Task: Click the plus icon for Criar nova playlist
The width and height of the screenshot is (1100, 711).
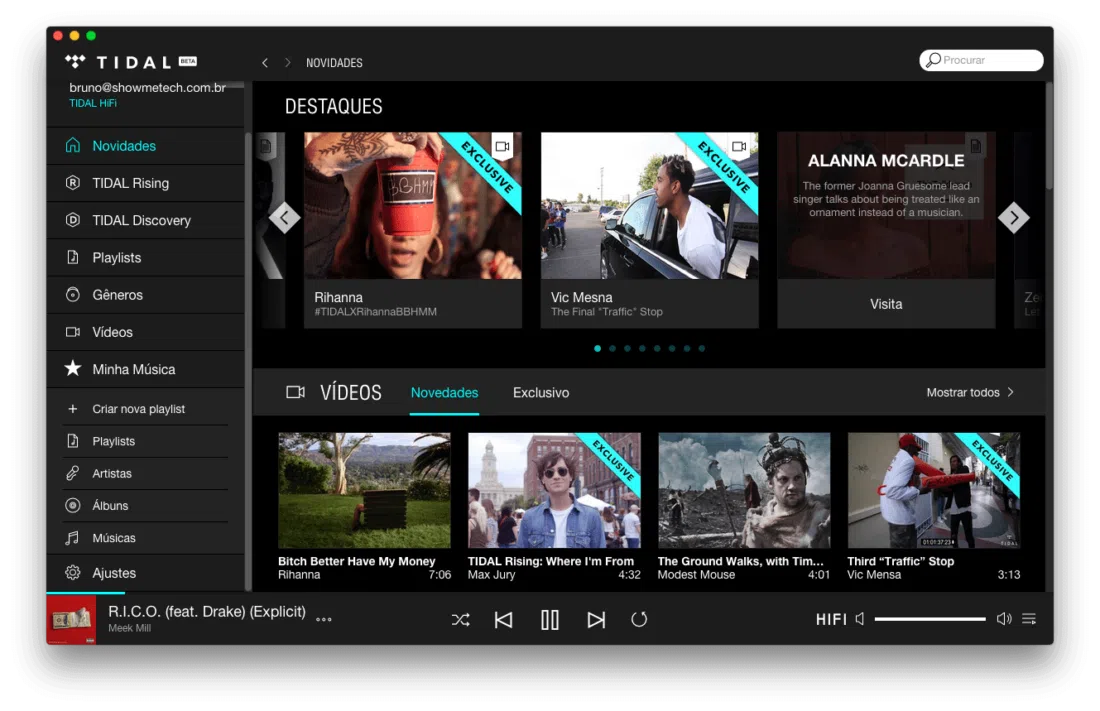Action: (x=72, y=408)
